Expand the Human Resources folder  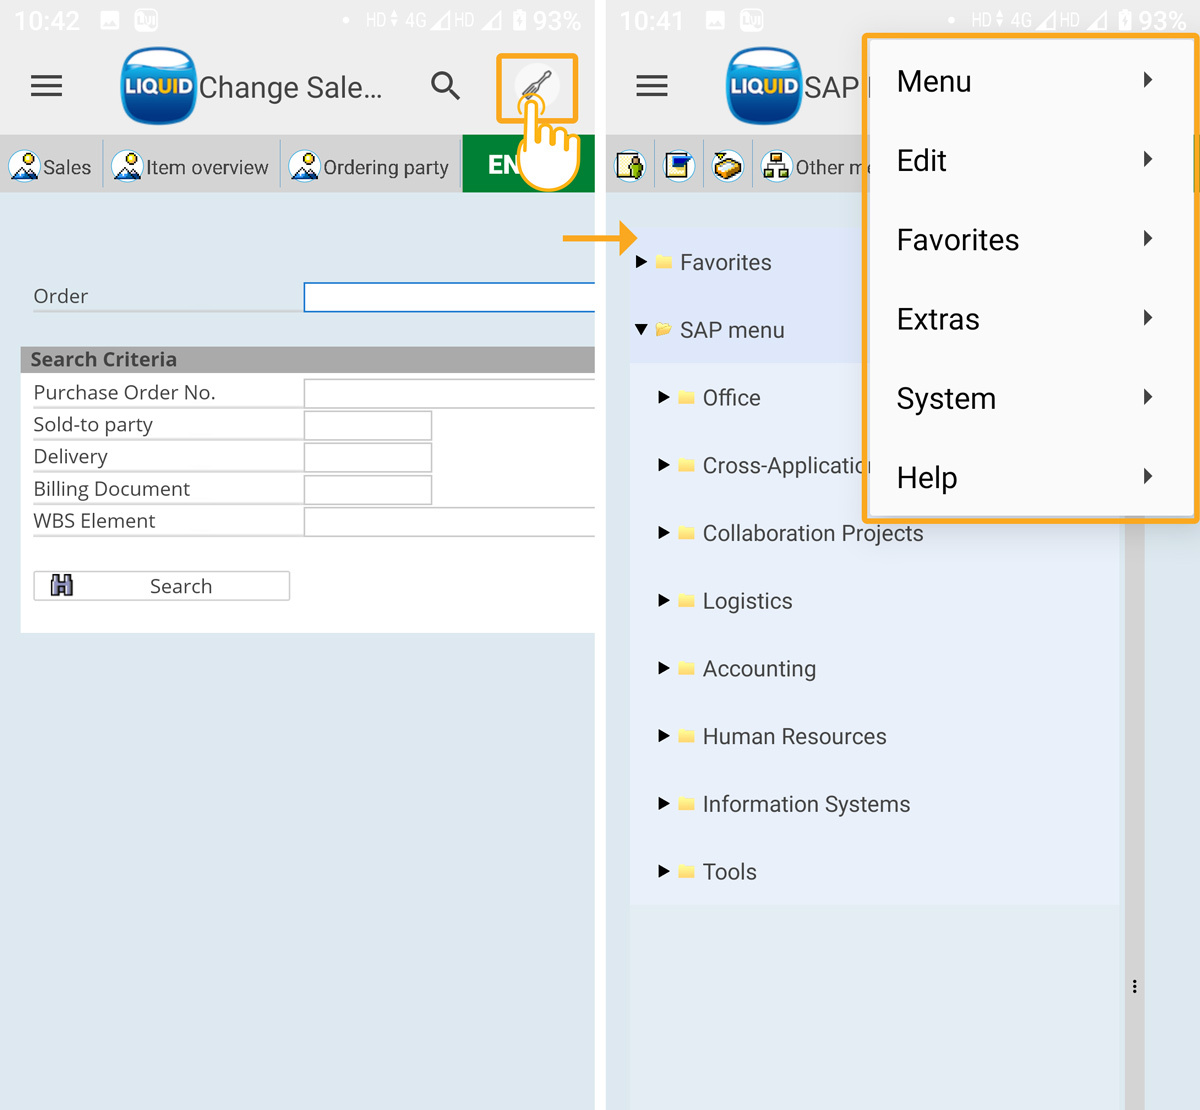point(664,736)
